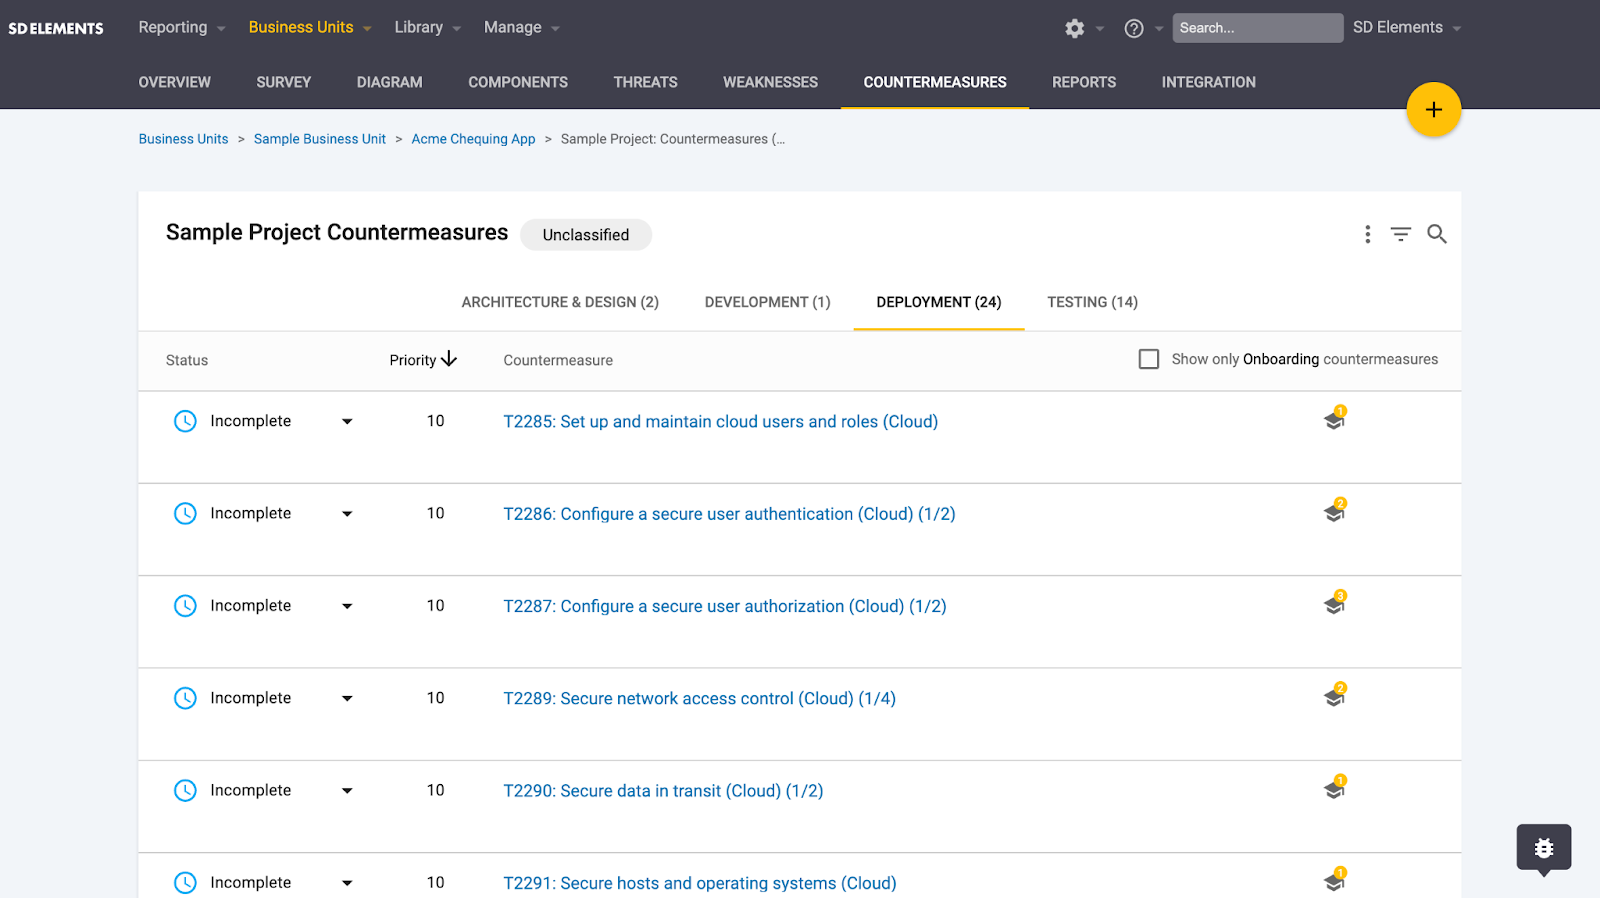
Task: Expand the status dropdown for T2289
Action: point(347,698)
